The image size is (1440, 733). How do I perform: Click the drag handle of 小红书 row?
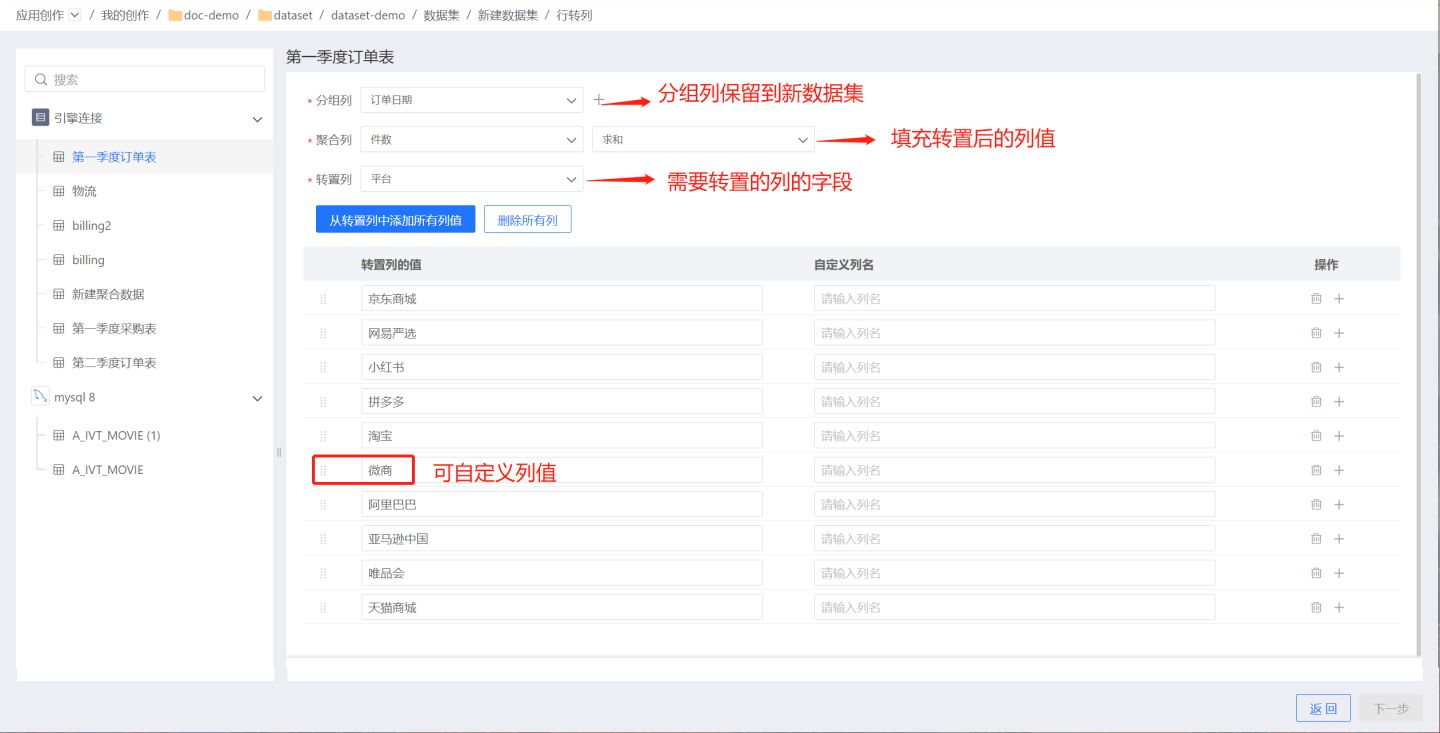point(323,367)
